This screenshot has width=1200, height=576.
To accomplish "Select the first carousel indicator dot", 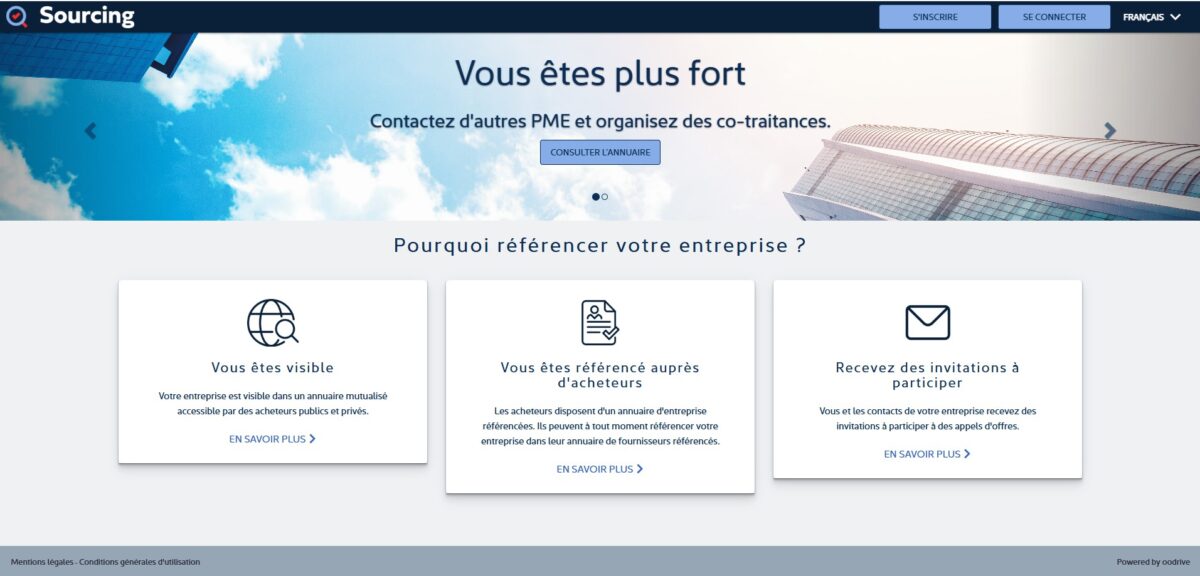I will (596, 197).
